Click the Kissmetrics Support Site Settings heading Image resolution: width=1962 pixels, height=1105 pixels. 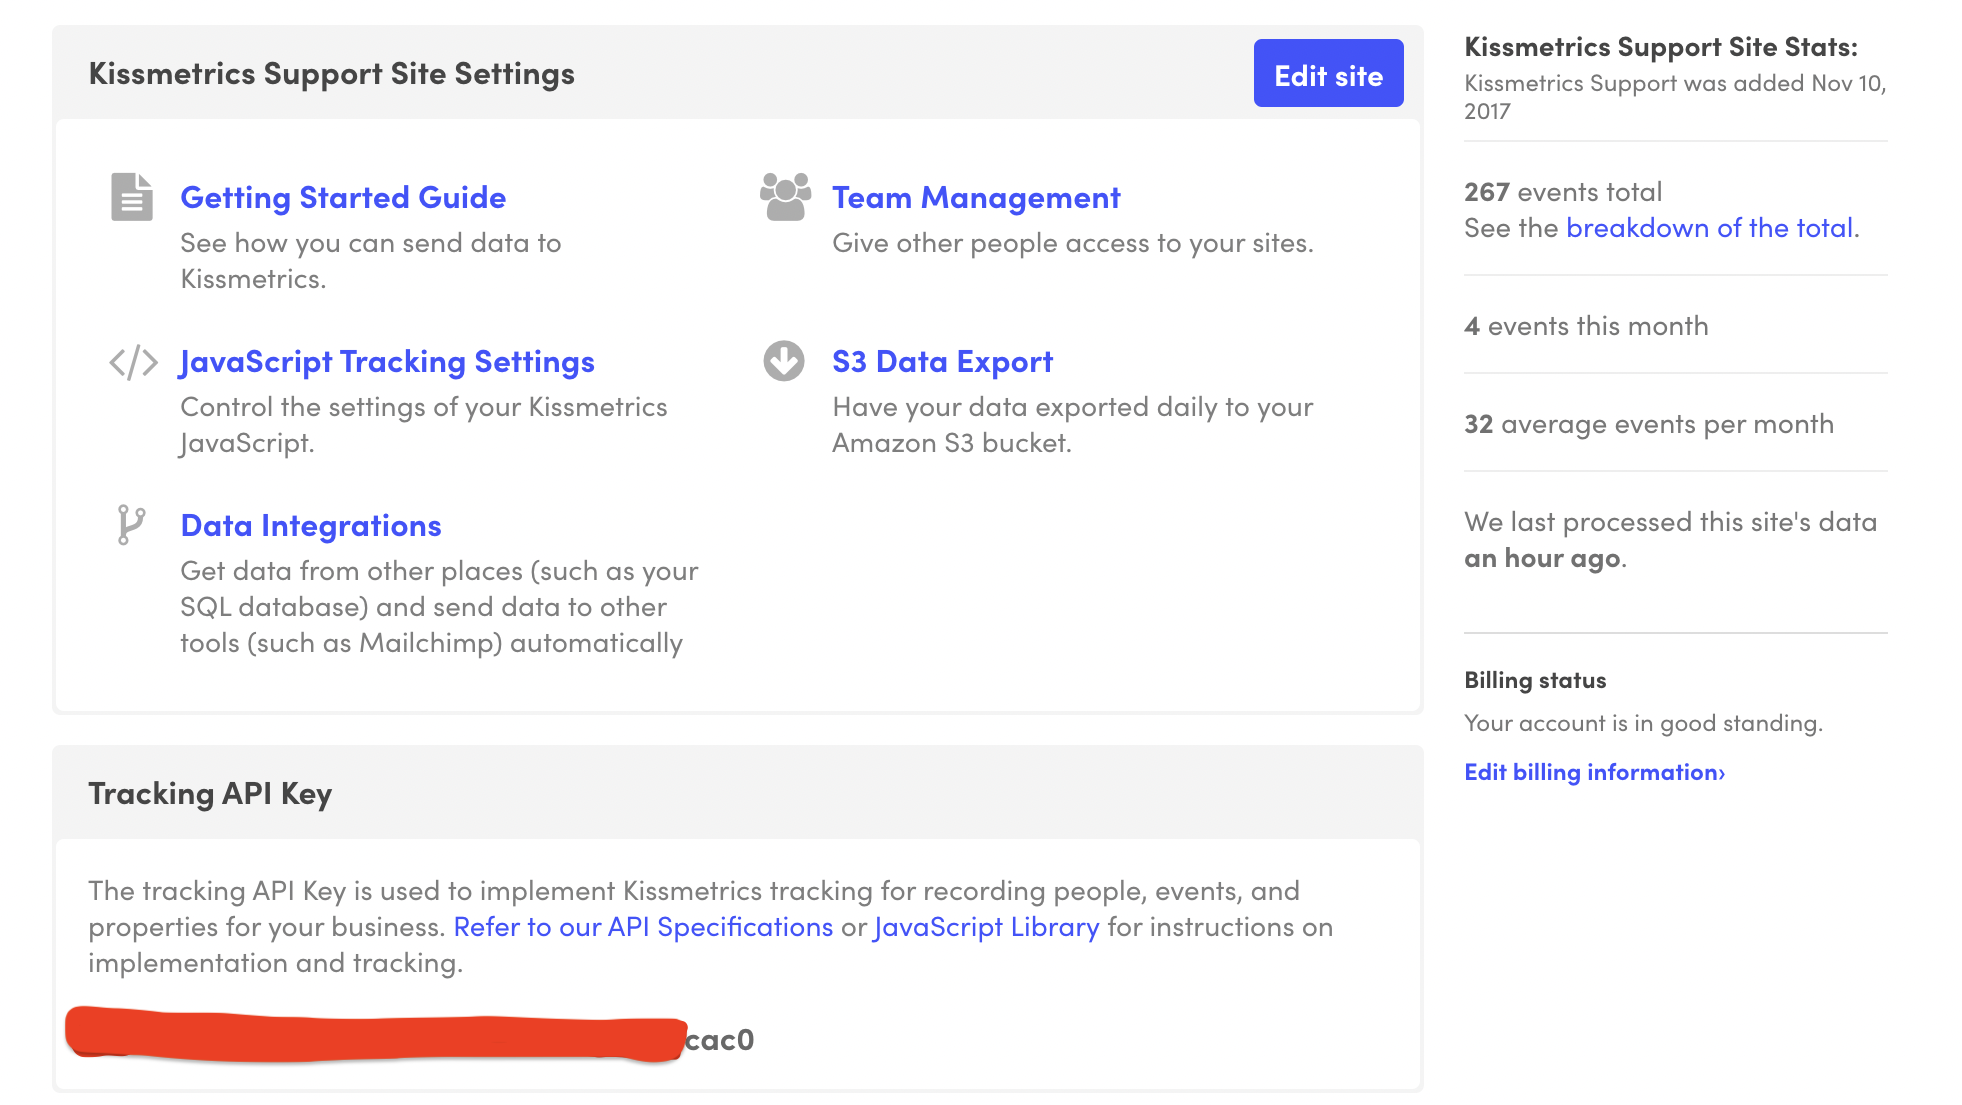(331, 74)
